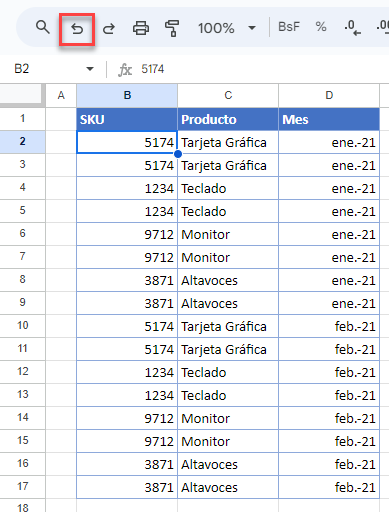Click the Producto header cell
The height and width of the screenshot is (512, 389).
(x=228, y=119)
